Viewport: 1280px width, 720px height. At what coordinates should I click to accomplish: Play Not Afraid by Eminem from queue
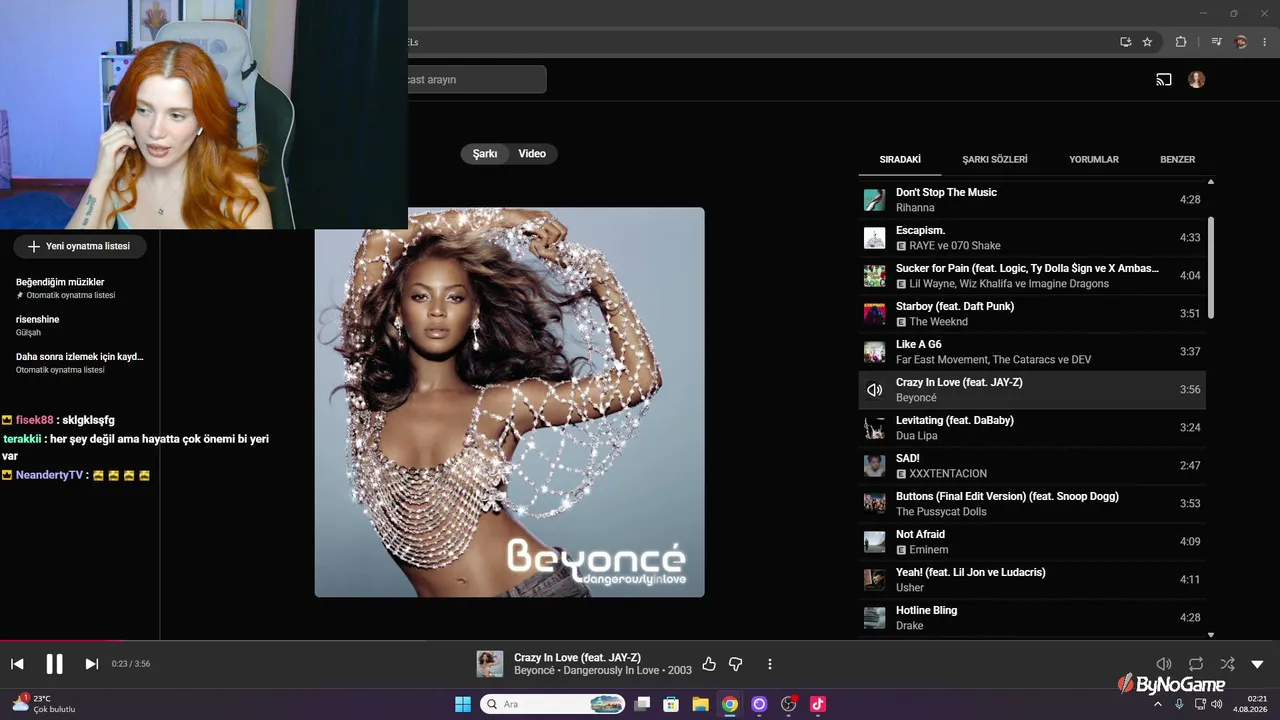click(x=1032, y=542)
